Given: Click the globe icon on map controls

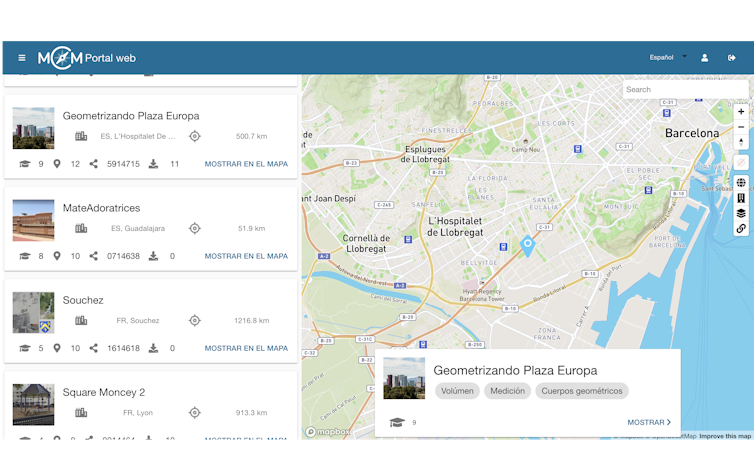Looking at the screenshot, I should 741,183.
